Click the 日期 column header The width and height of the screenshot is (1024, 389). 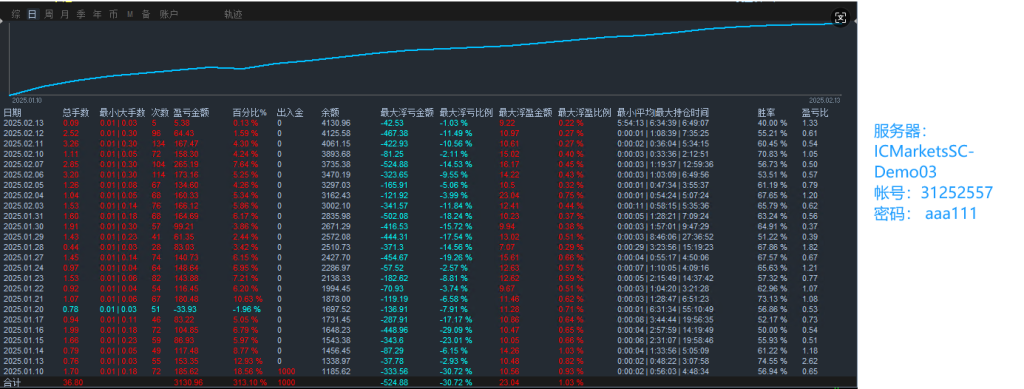click(12, 112)
